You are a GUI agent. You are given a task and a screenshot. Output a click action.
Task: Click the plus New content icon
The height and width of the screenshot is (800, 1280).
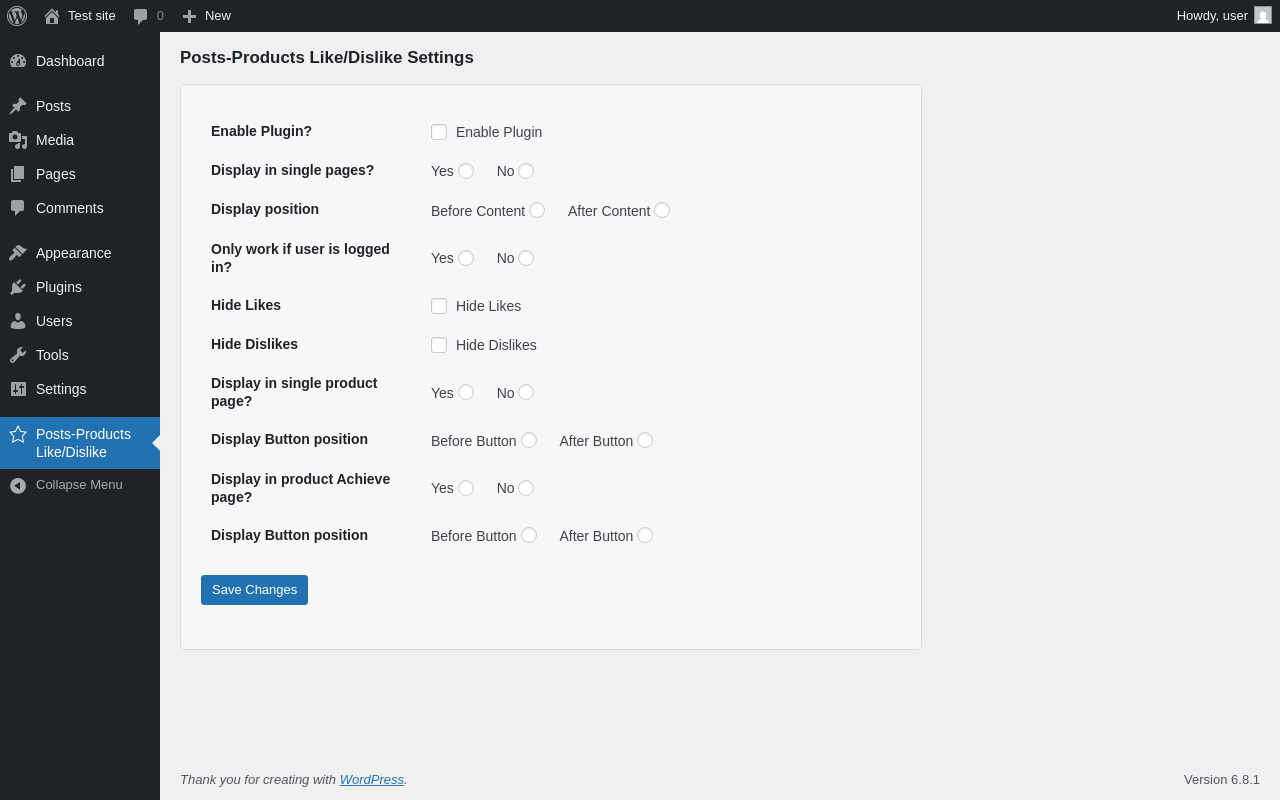pos(189,16)
